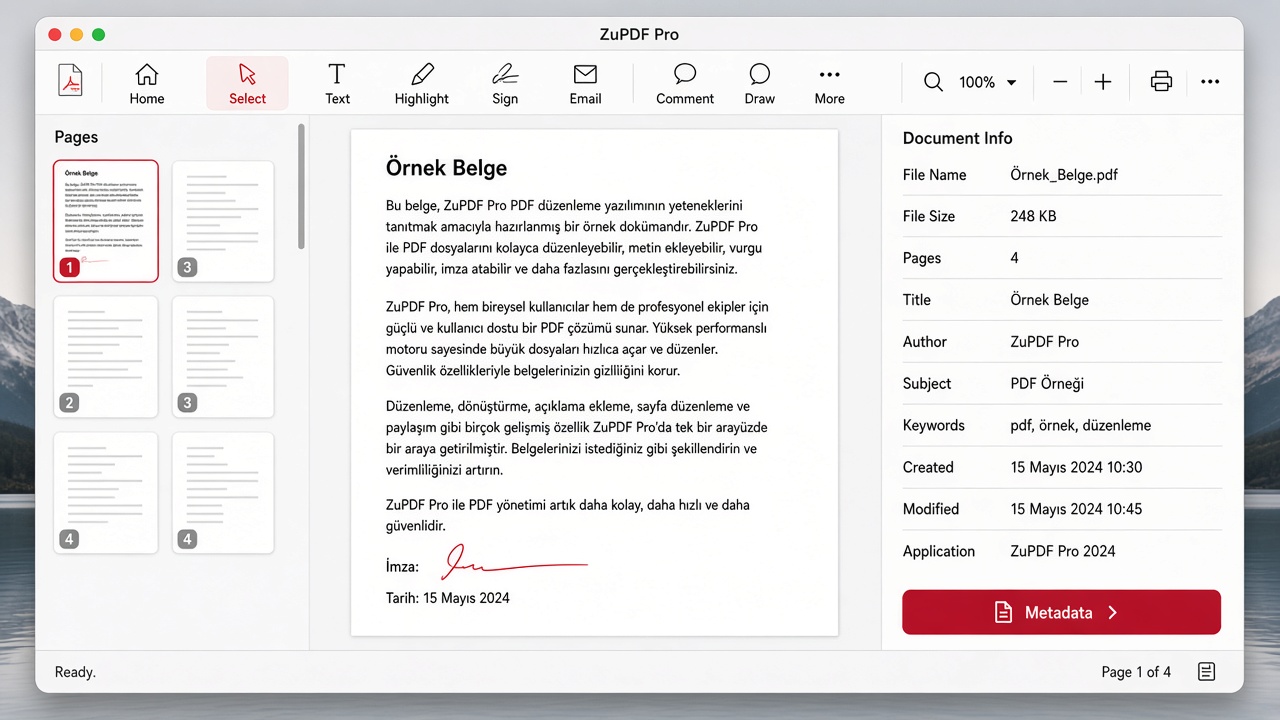Click the red signature after İmza:
This screenshot has height=720, width=1280.
click(514, 564)
